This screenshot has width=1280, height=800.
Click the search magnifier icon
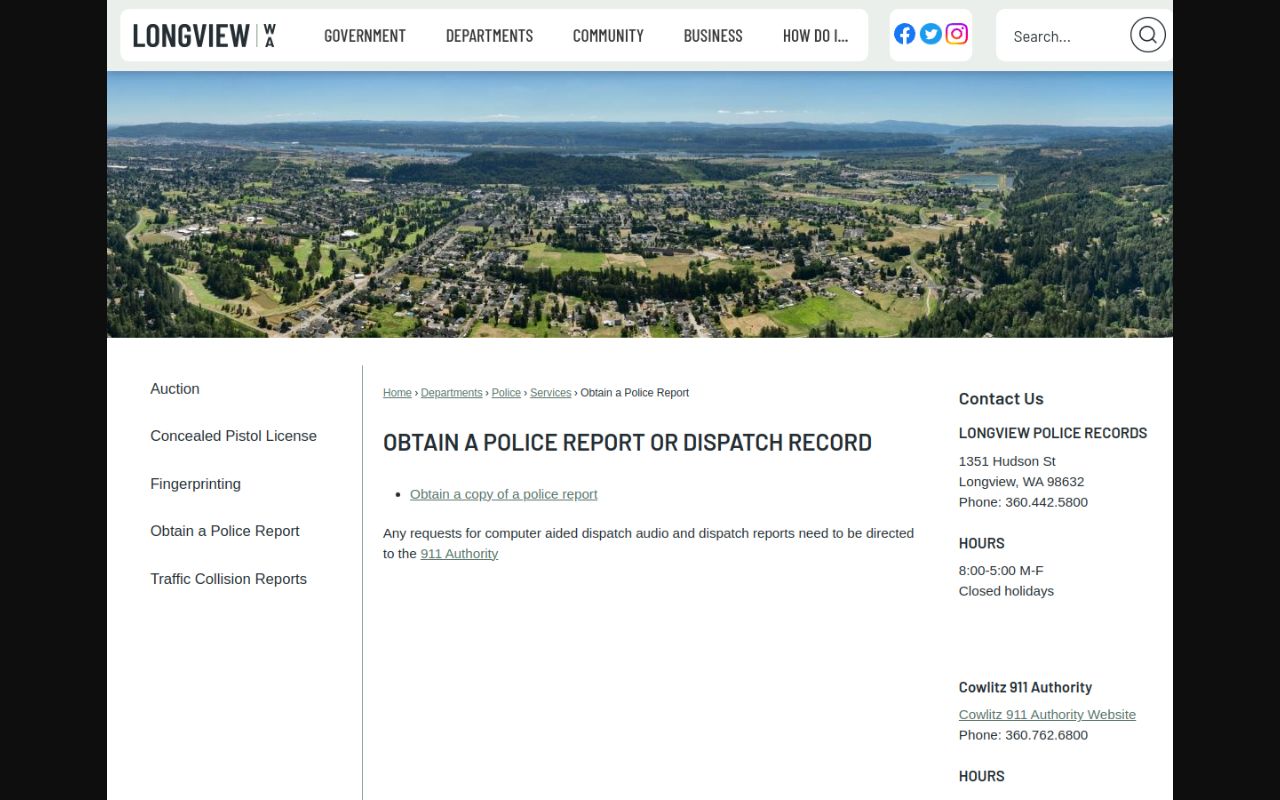click(x=1147, y=35)
